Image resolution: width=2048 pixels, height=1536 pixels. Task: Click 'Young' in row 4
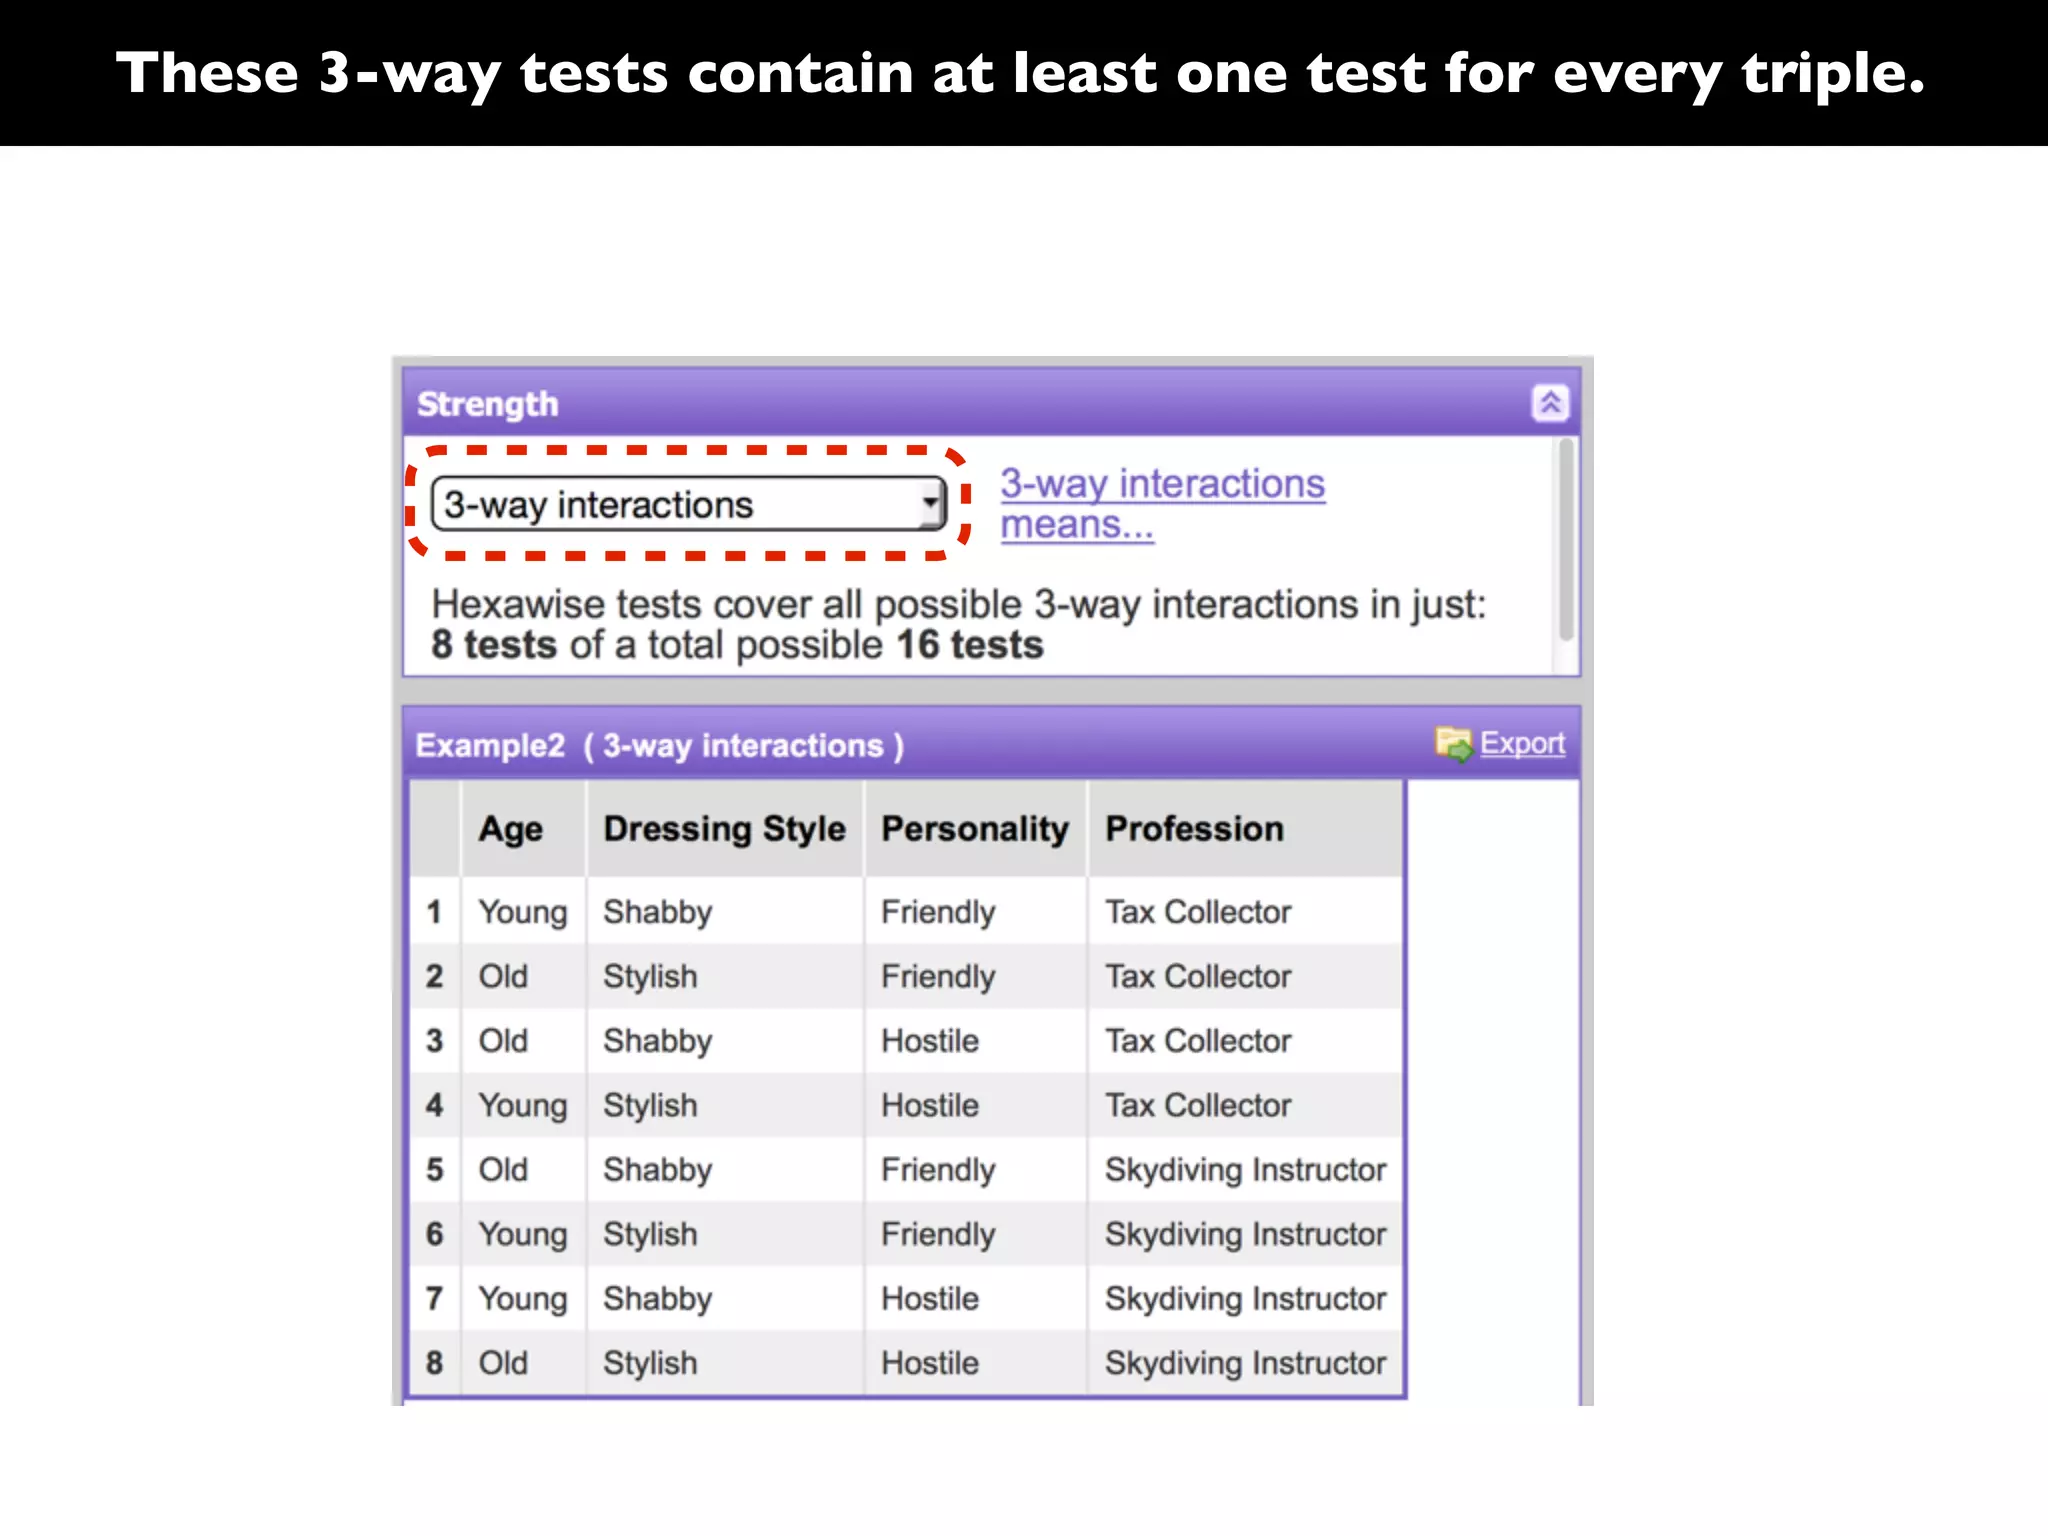coord(522,1106)
